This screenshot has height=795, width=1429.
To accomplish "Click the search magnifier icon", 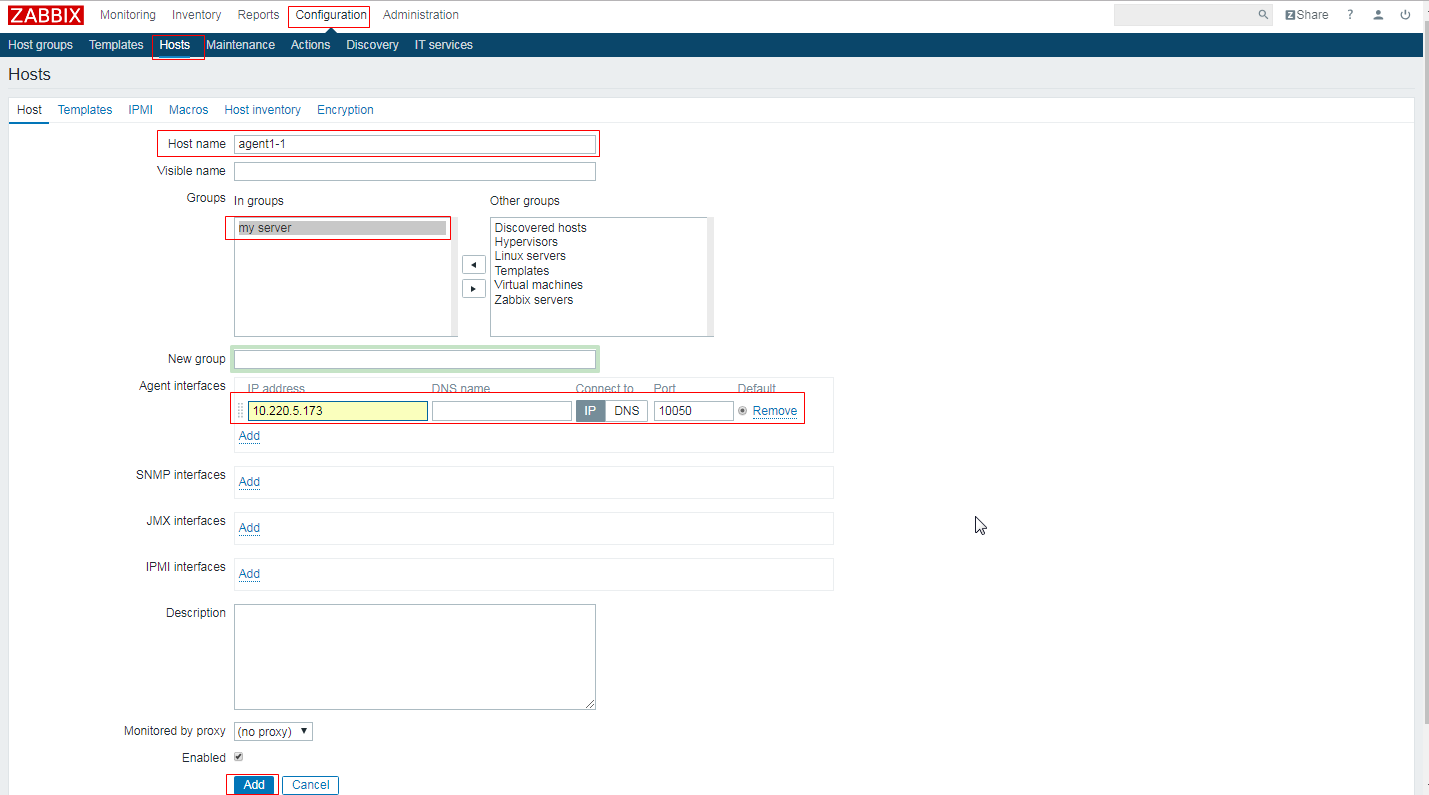I will (x=1263, y=15).
